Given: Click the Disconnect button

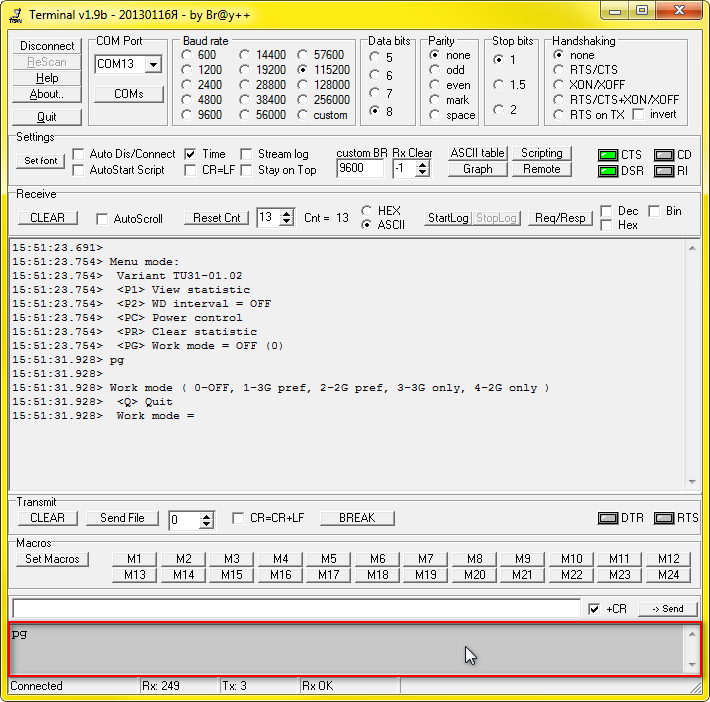Looking at the screenshot, I should tap(47, 46).
